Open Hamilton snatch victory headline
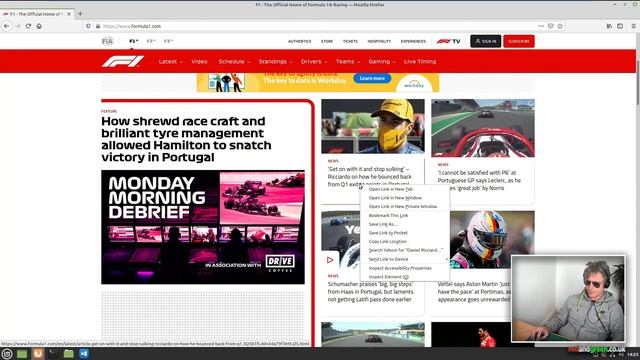This screenshot has height=360, width=640. pyautogui.click(x=186, y=139)
